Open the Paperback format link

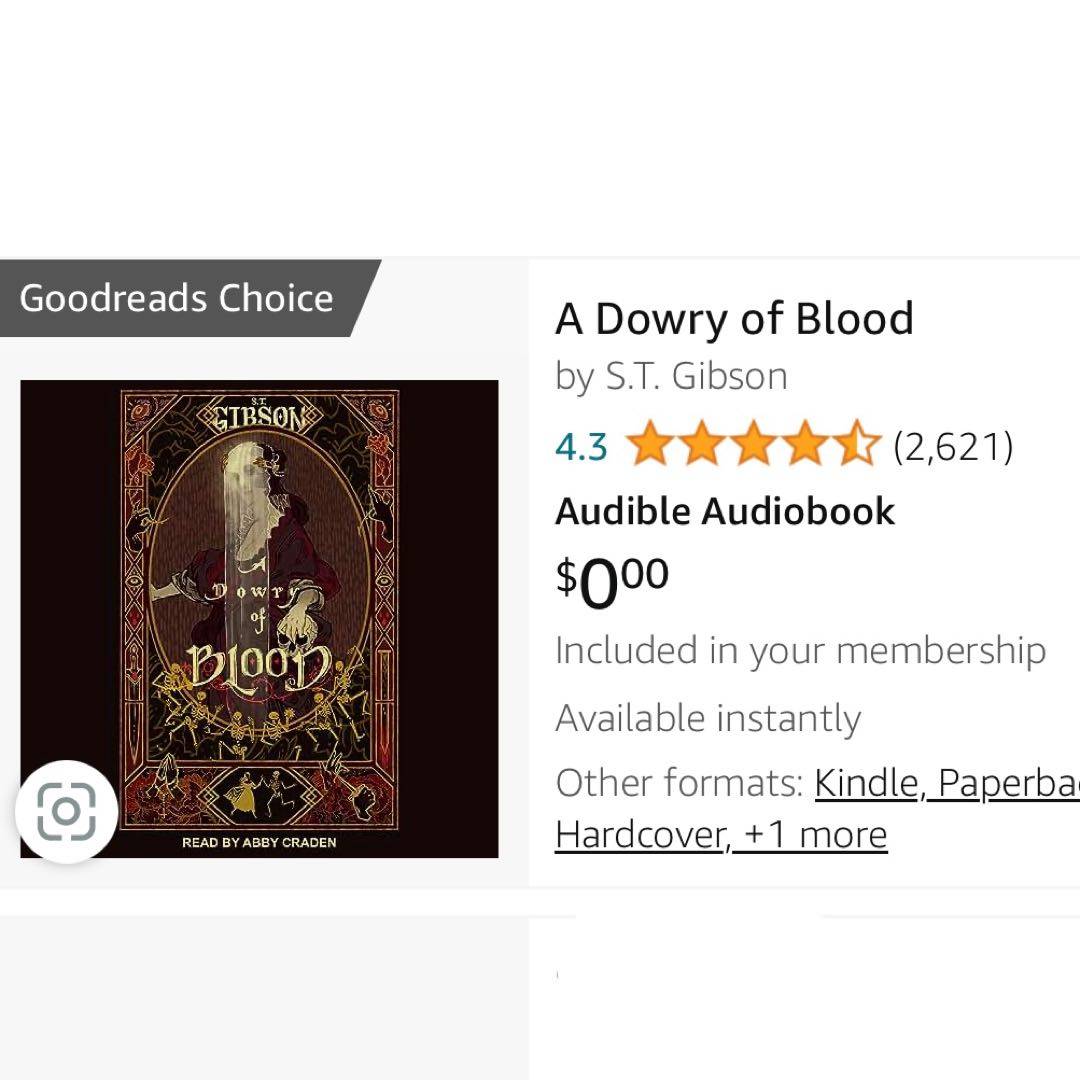click(x=1010, y=784)
